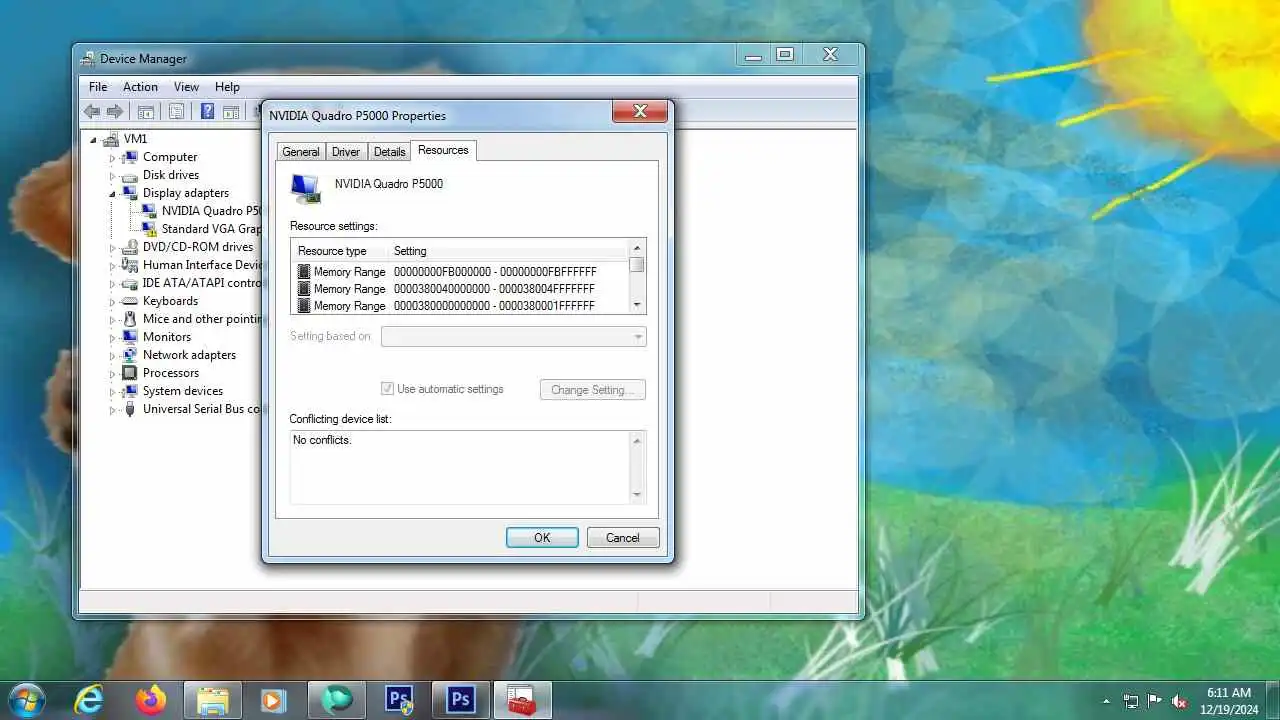Open the Windows Start orb
The image size is (1280, 720).
tap(27, 699)
